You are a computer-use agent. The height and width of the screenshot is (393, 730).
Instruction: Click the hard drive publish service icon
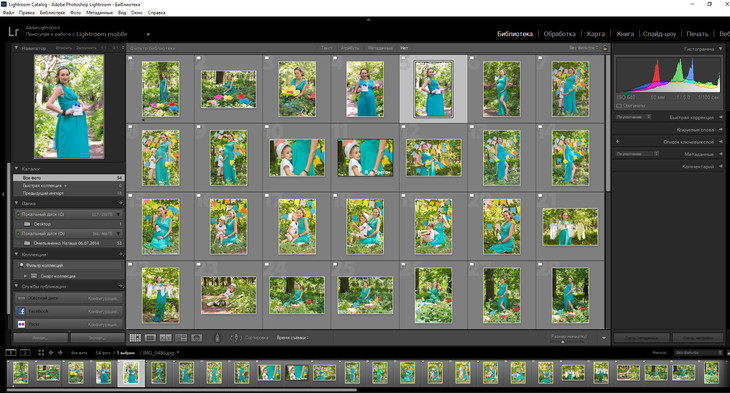(x=21, y=298)
